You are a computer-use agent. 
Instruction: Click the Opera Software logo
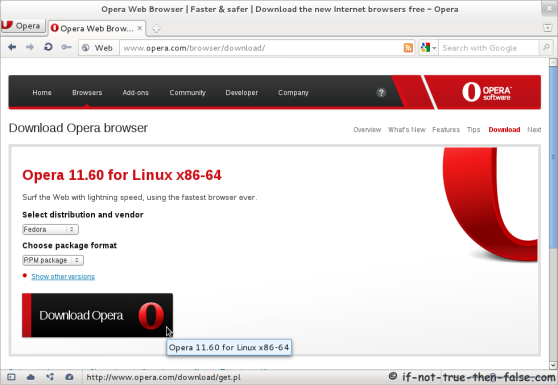tap(486, 92)
